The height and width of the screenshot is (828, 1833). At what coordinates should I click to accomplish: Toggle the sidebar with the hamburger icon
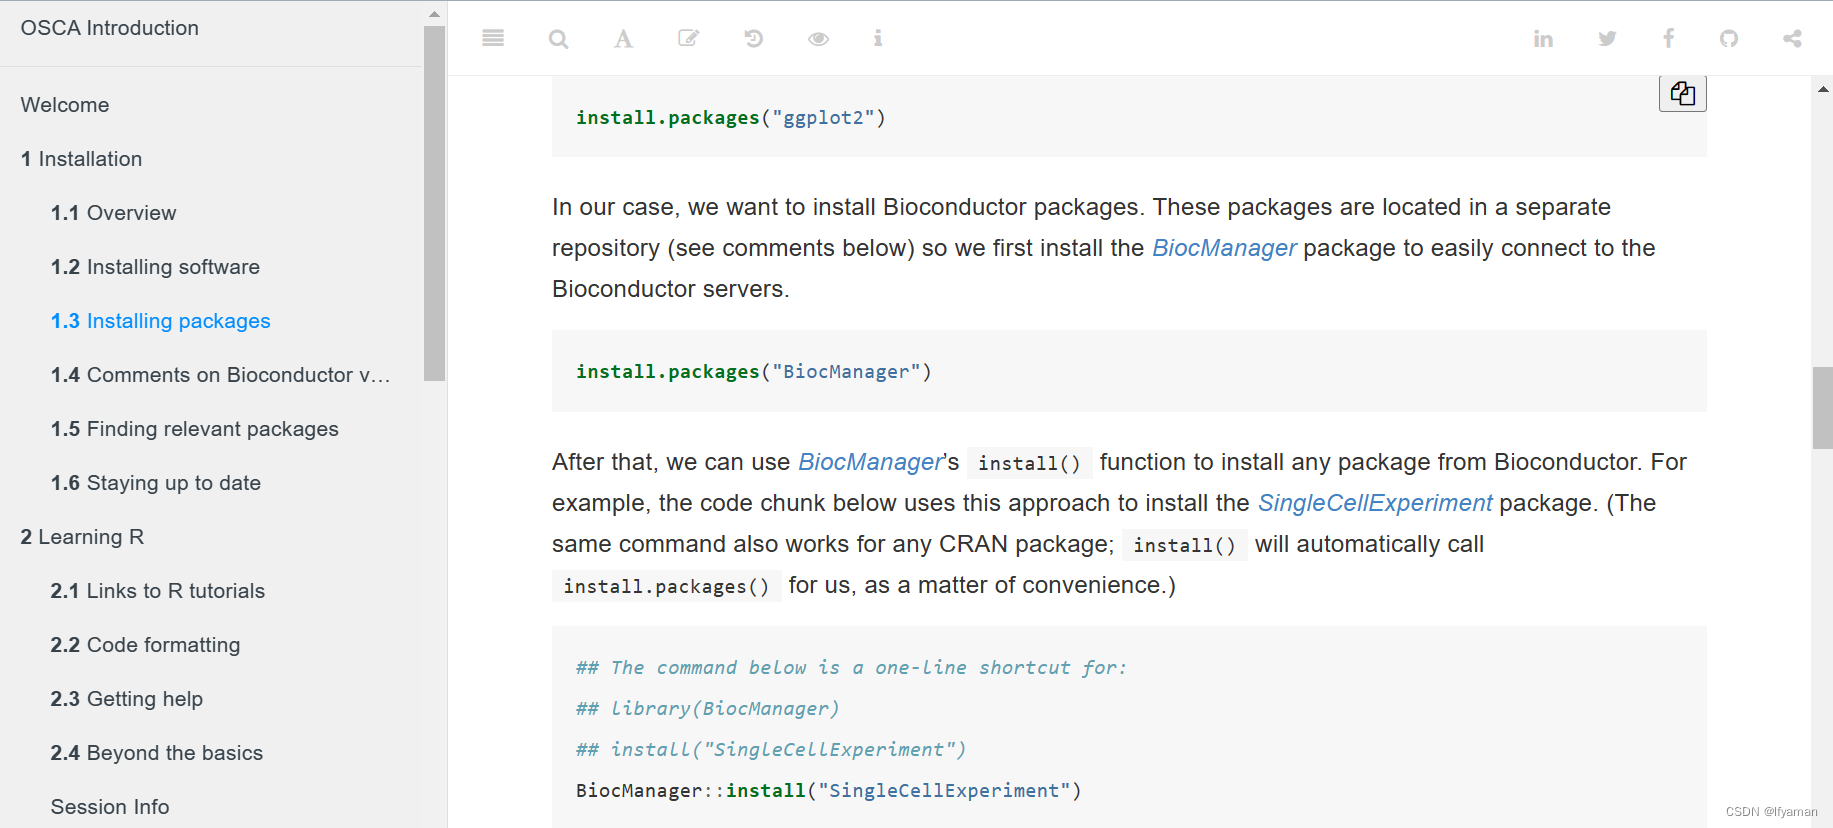coord(493,38)
